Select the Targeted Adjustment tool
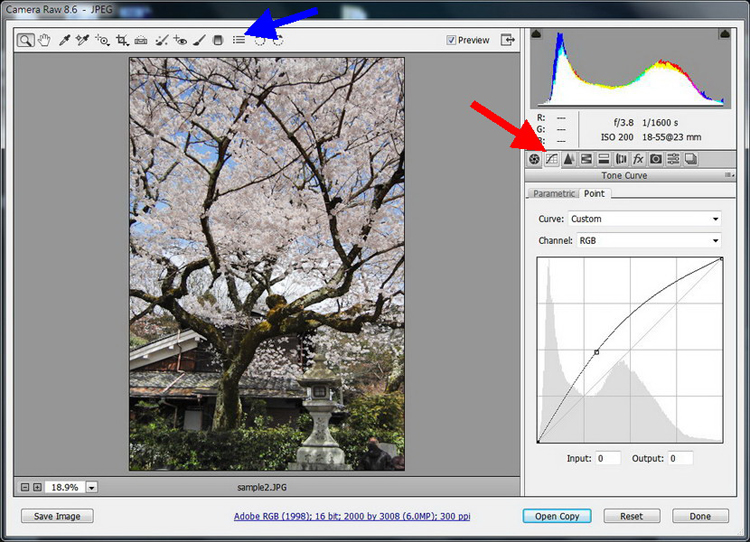 click(x=102, y=40)
